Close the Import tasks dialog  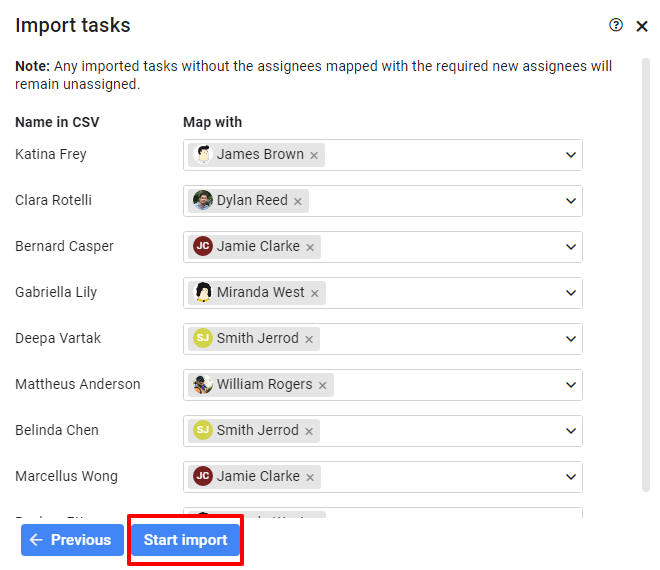[x=641, y=26]
